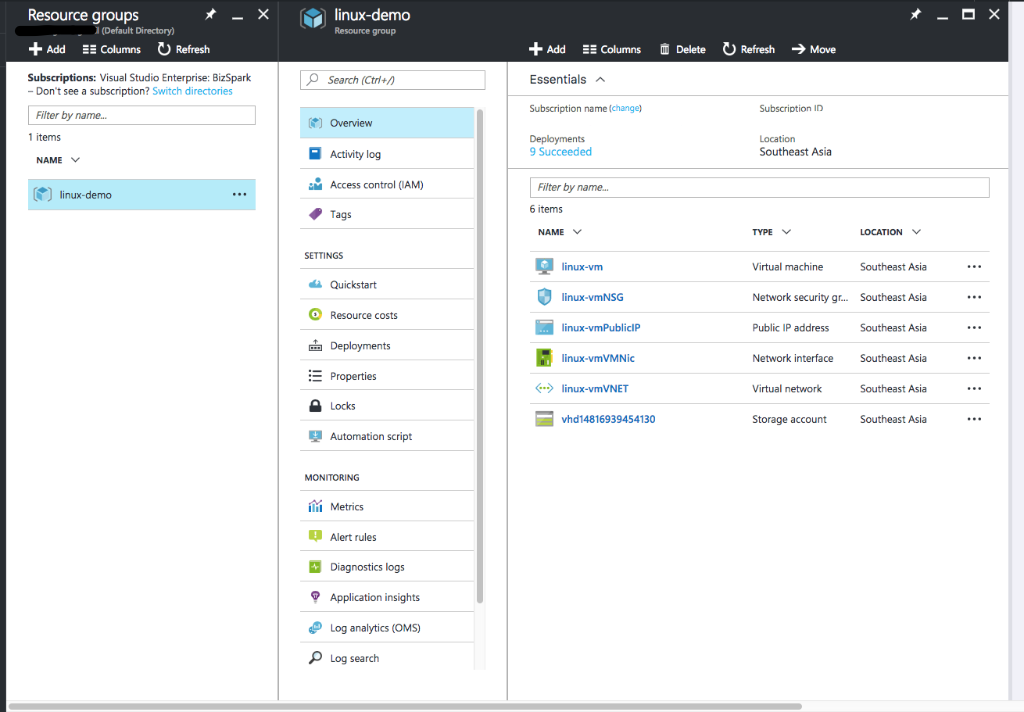This screenshot has height=712, width=1024.
Task: Focus the Search (Ctrl+/) menu search box
Action: tap(392, 80)
